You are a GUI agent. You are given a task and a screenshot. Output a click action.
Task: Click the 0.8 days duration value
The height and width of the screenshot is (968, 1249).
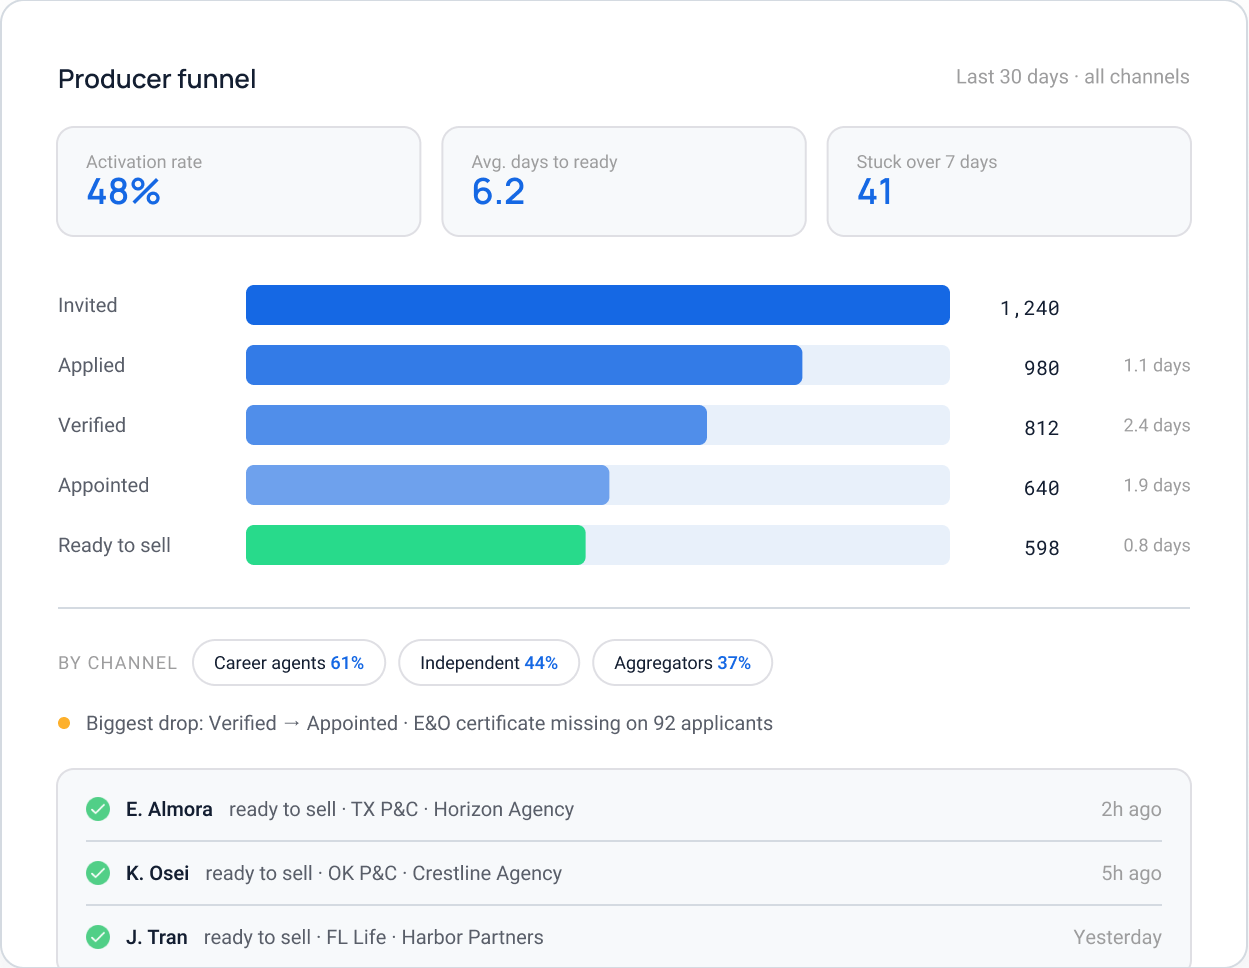[x=1157, y=545]
